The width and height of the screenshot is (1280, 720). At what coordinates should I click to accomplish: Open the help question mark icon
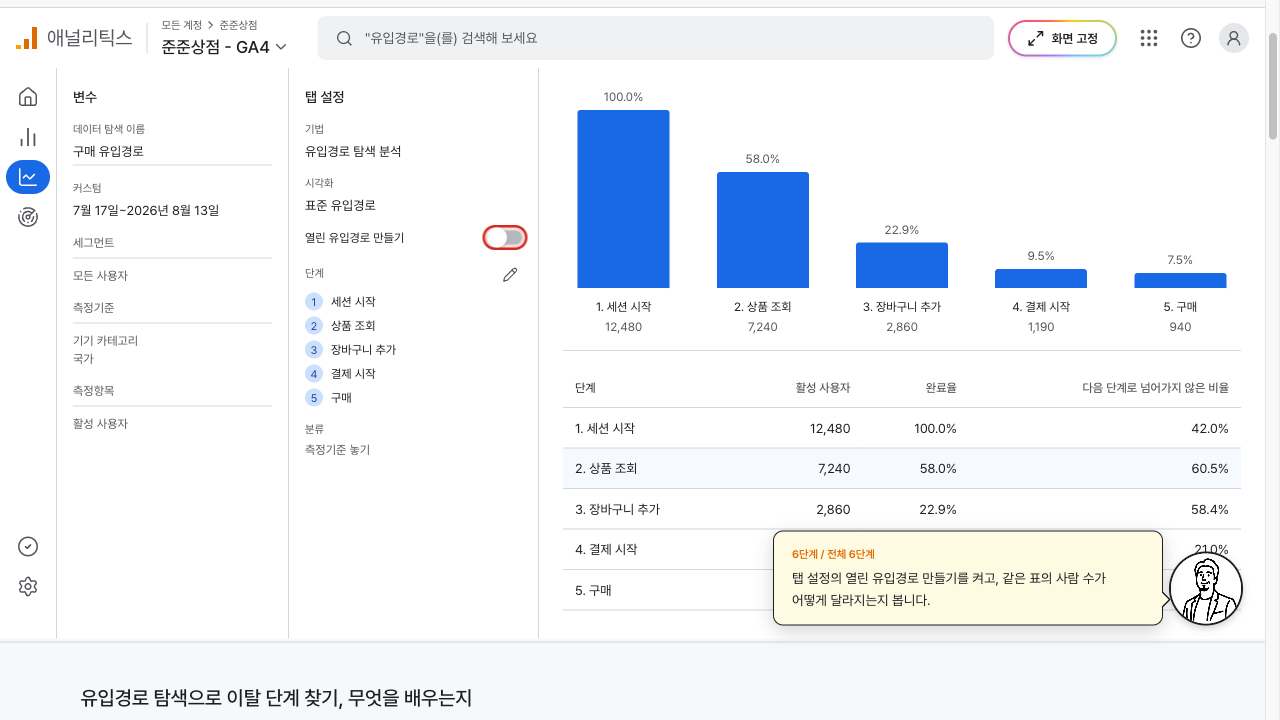coord(1191,38)
